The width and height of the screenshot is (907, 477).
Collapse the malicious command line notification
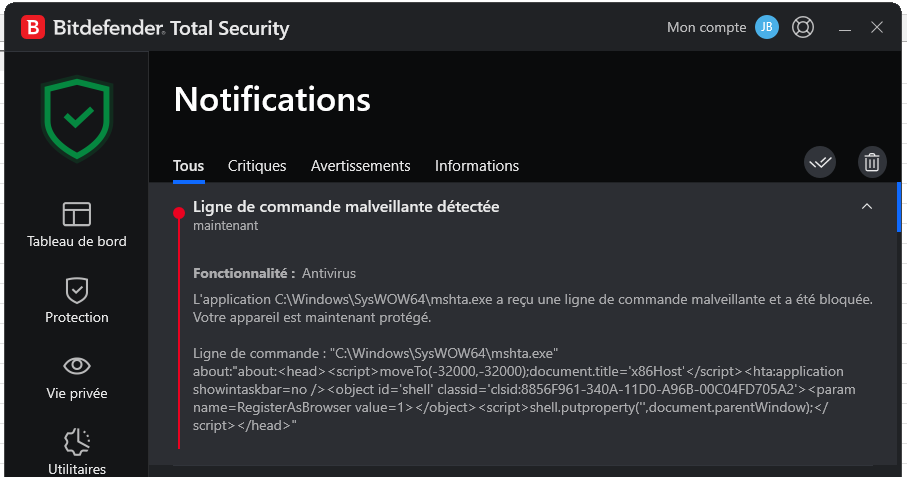[x=867, y=206]
